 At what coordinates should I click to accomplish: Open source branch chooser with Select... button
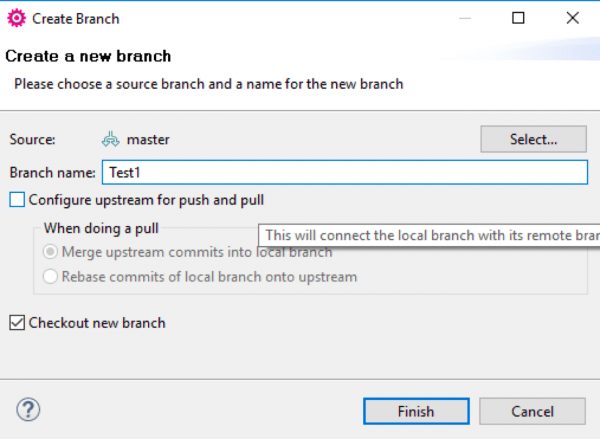[x=533, y=139]
